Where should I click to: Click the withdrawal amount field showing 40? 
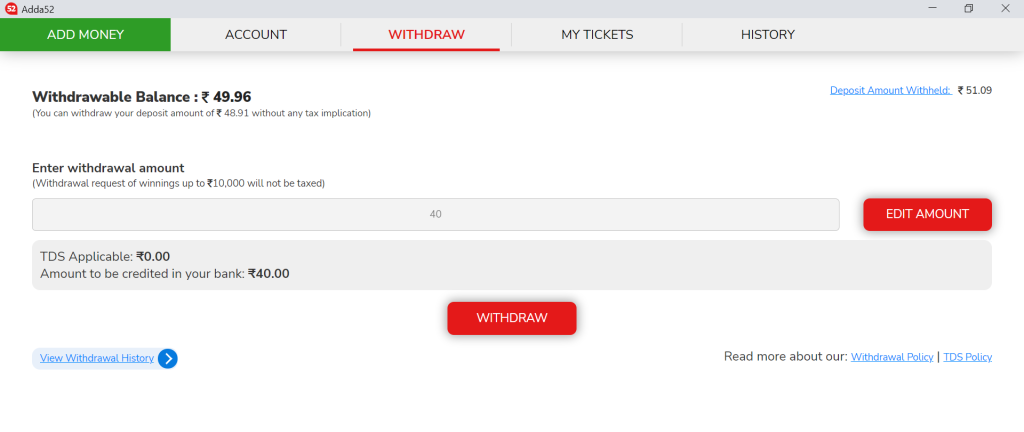[436, 214]
